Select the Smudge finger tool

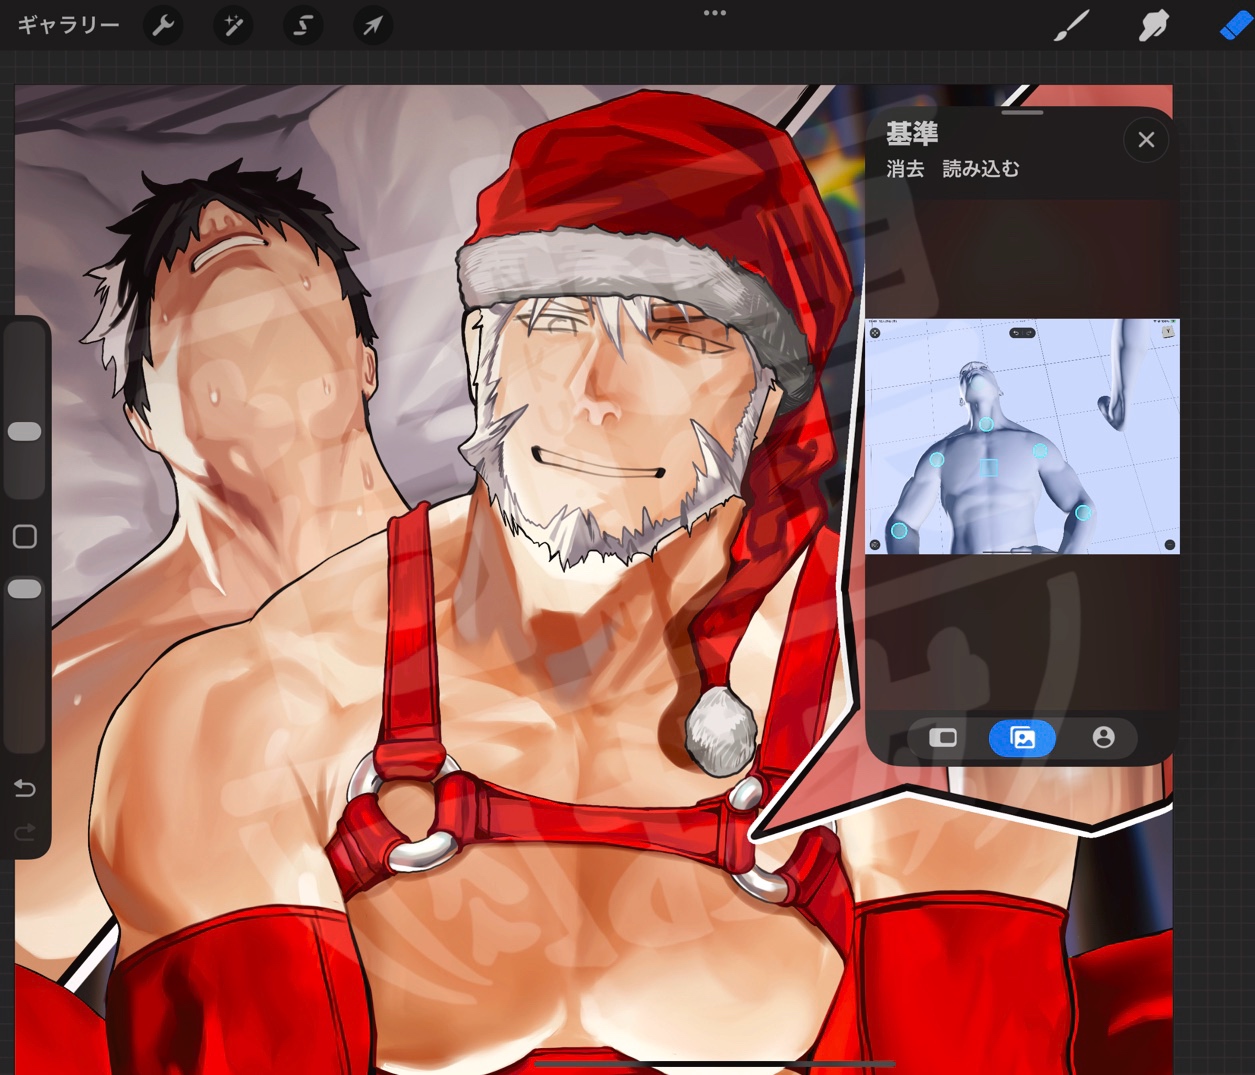click(x=1153, y=26)
